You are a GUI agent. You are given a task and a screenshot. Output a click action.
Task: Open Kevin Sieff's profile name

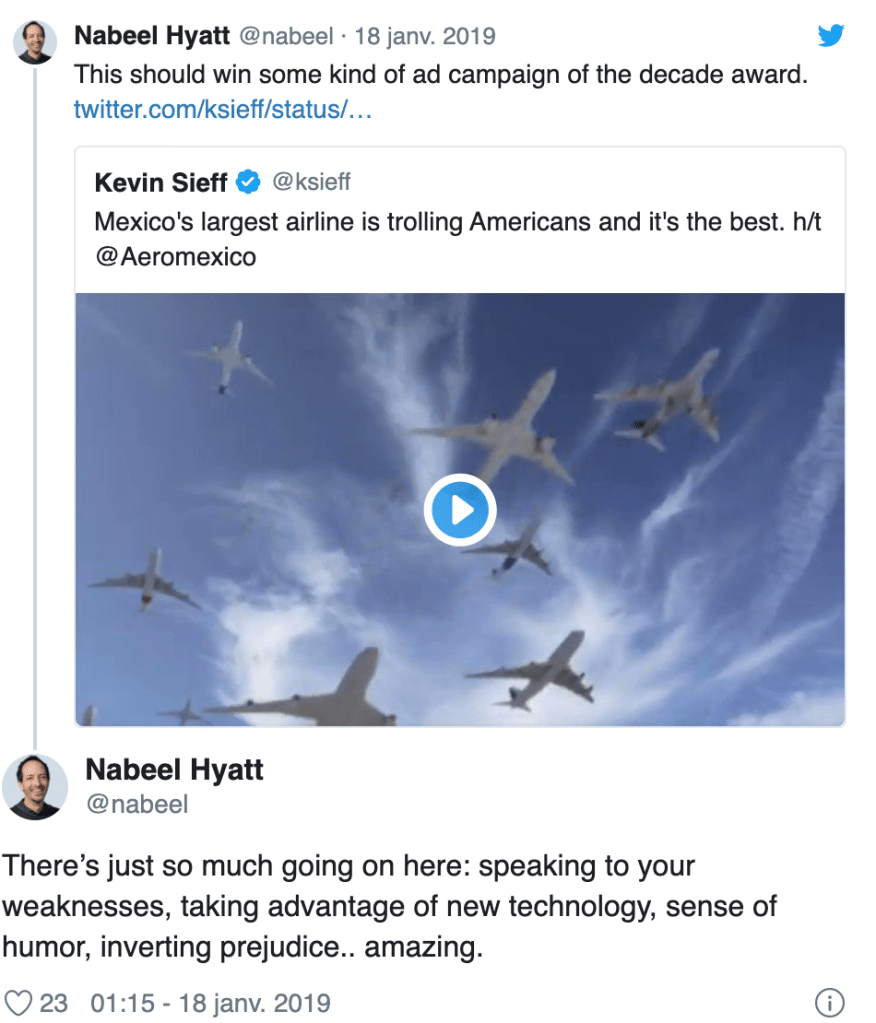coord(161,183)
